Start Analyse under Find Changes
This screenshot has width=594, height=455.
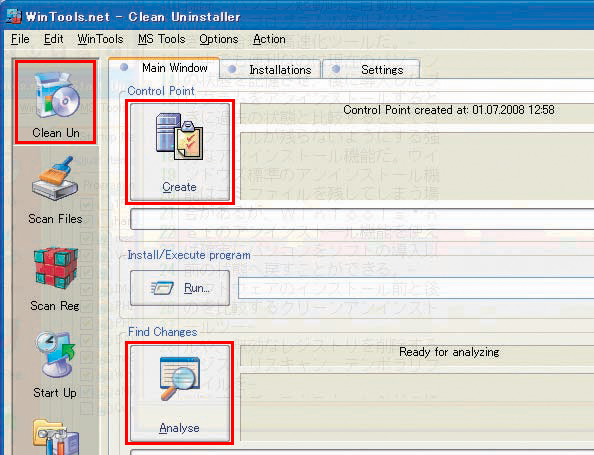[180, 393]
